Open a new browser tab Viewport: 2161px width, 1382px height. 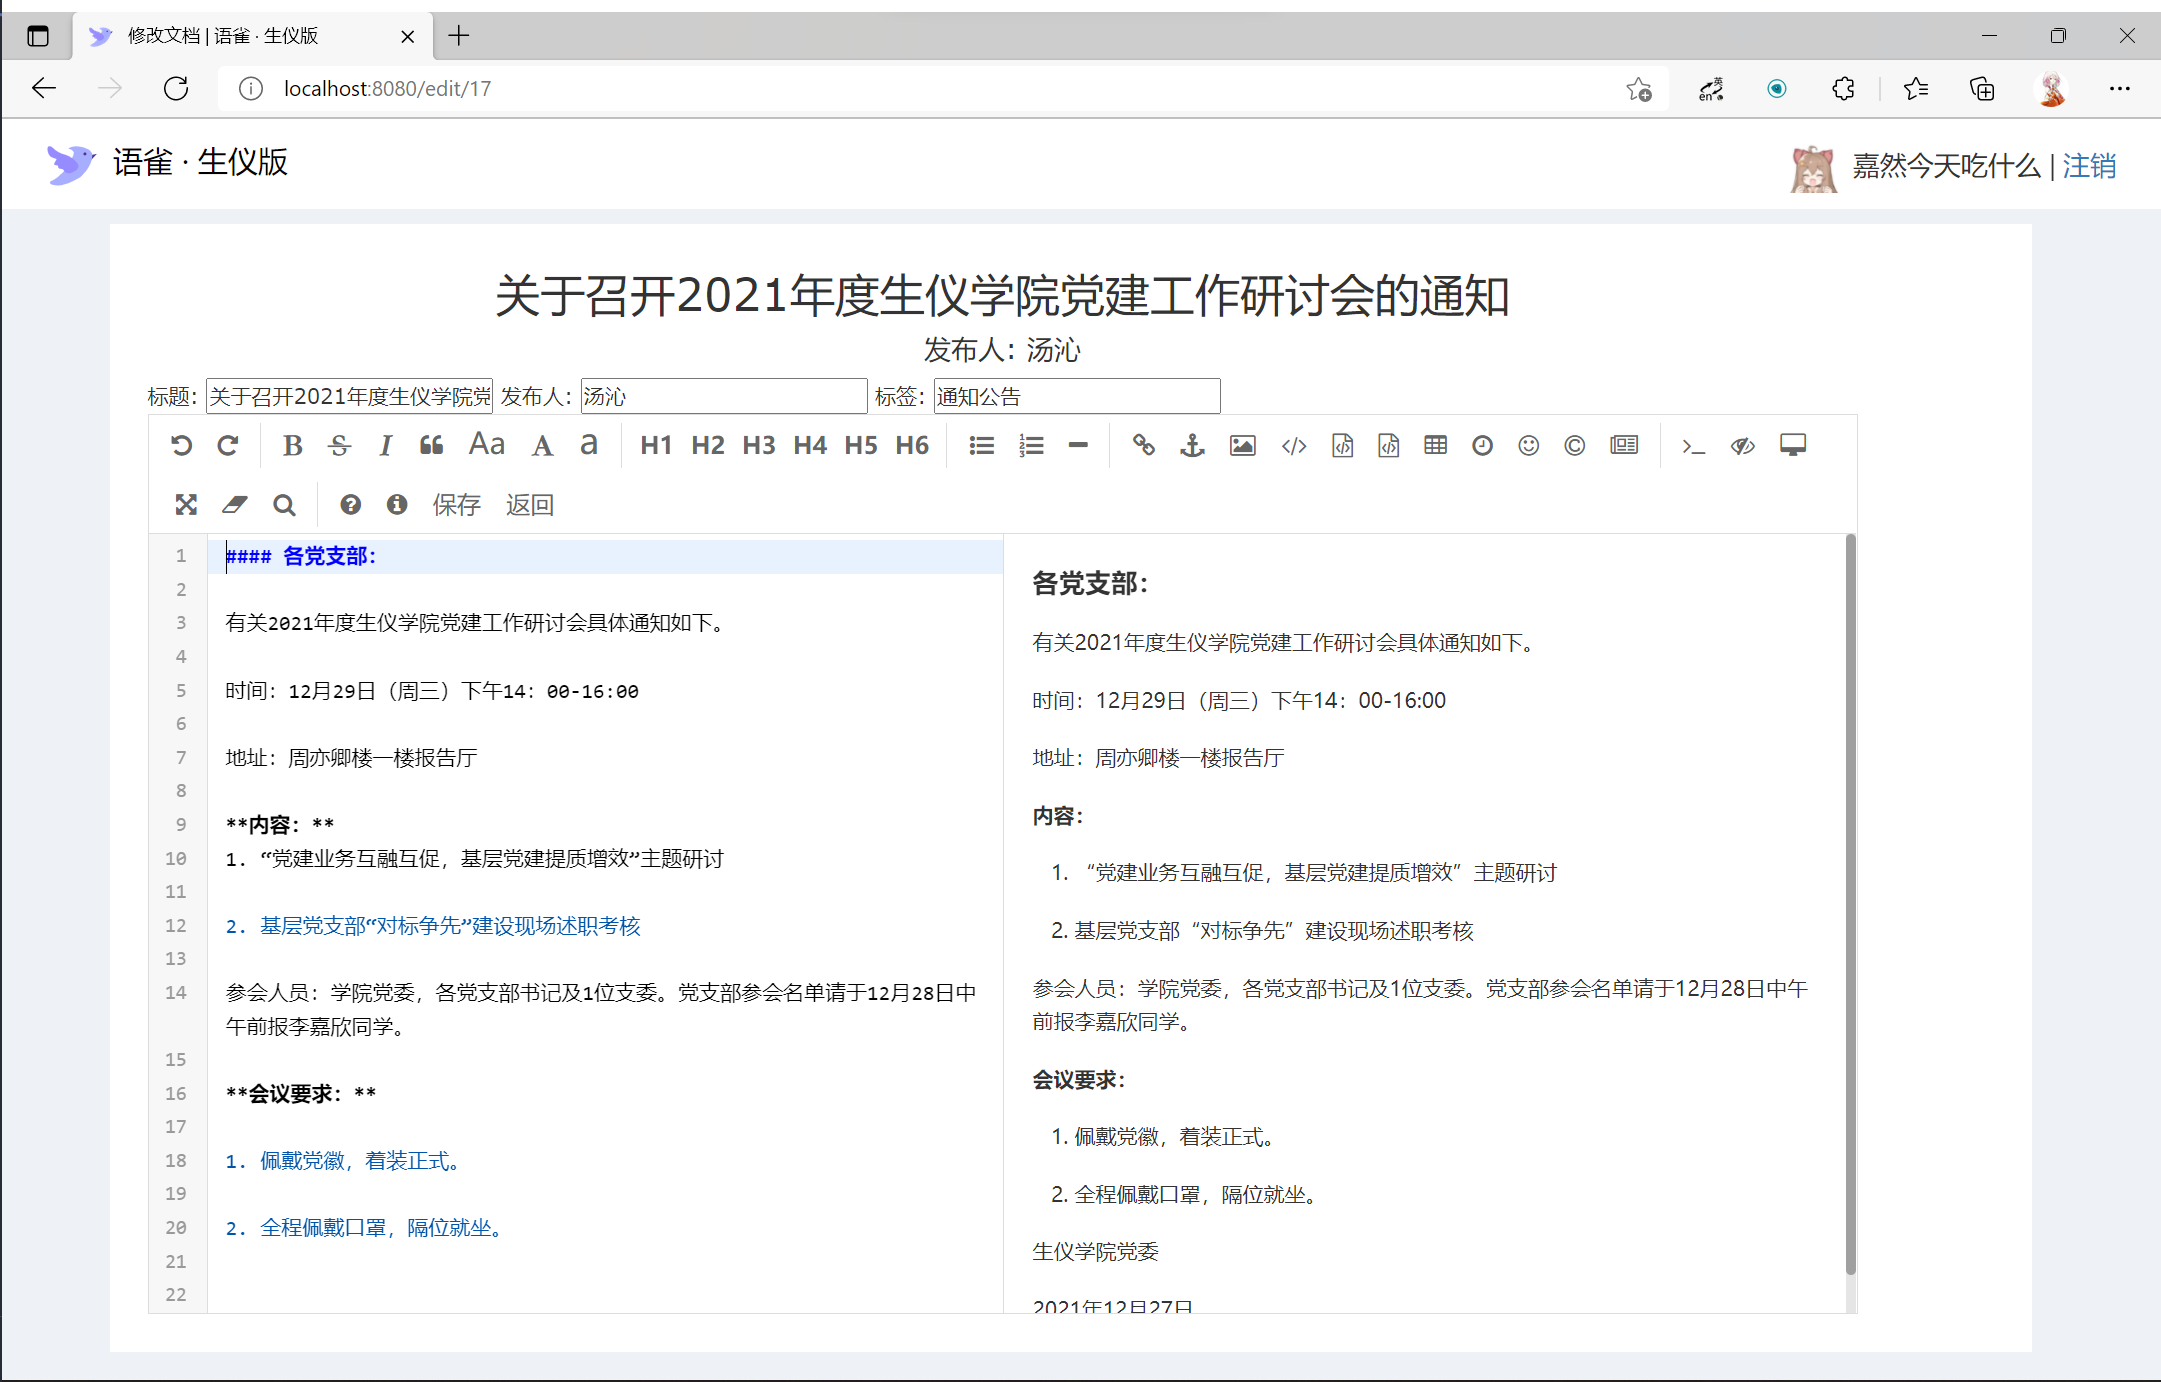pyautogui.click(x=459, y=36)
